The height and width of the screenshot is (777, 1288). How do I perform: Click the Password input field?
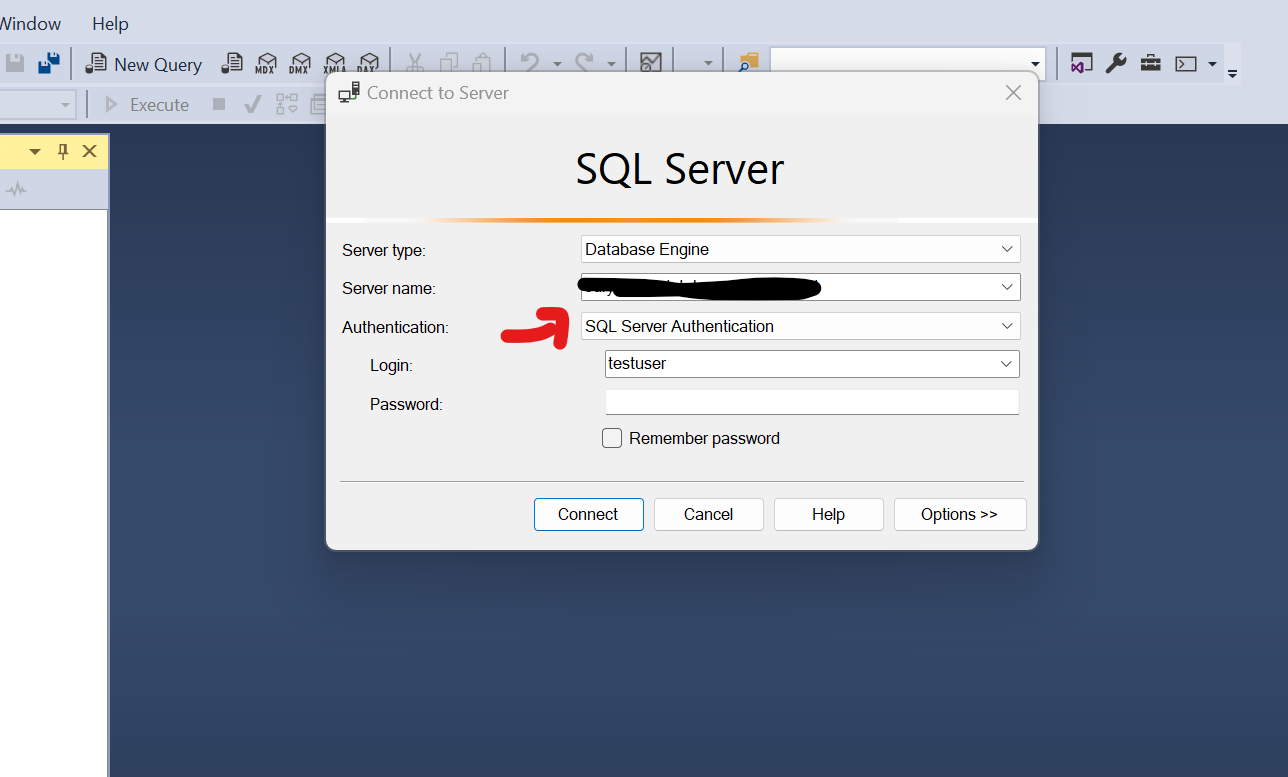click(x=812, y=402)
